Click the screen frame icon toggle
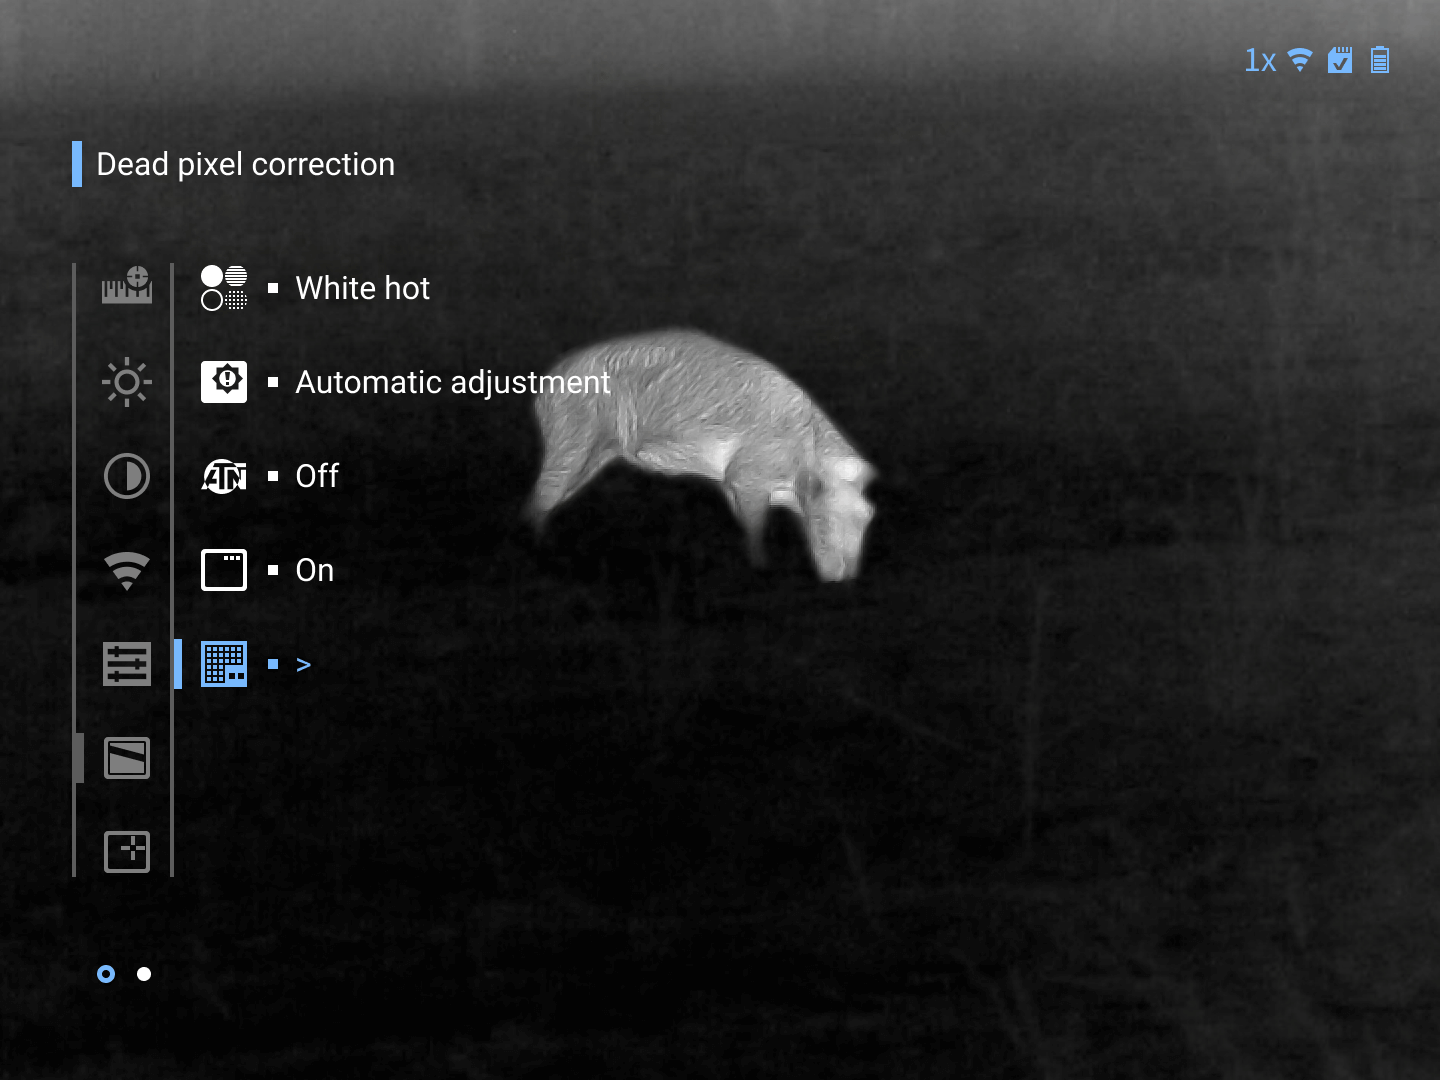The width and height of the screenshot is (1440, 1080). [x=224, y=570]
